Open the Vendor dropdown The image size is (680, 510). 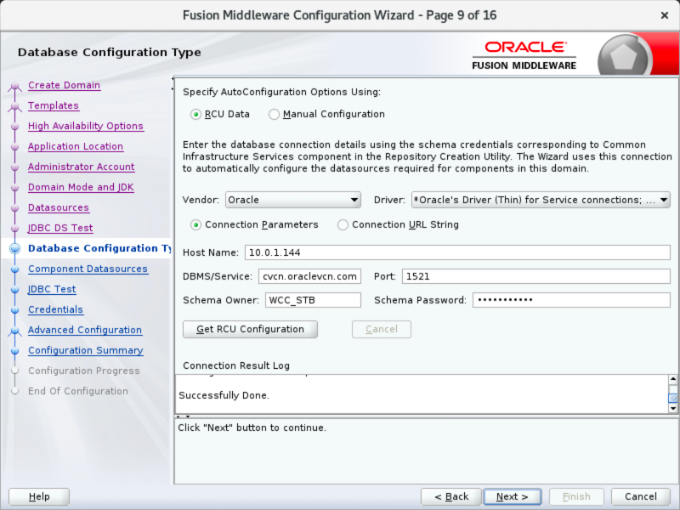coord(293,200)
